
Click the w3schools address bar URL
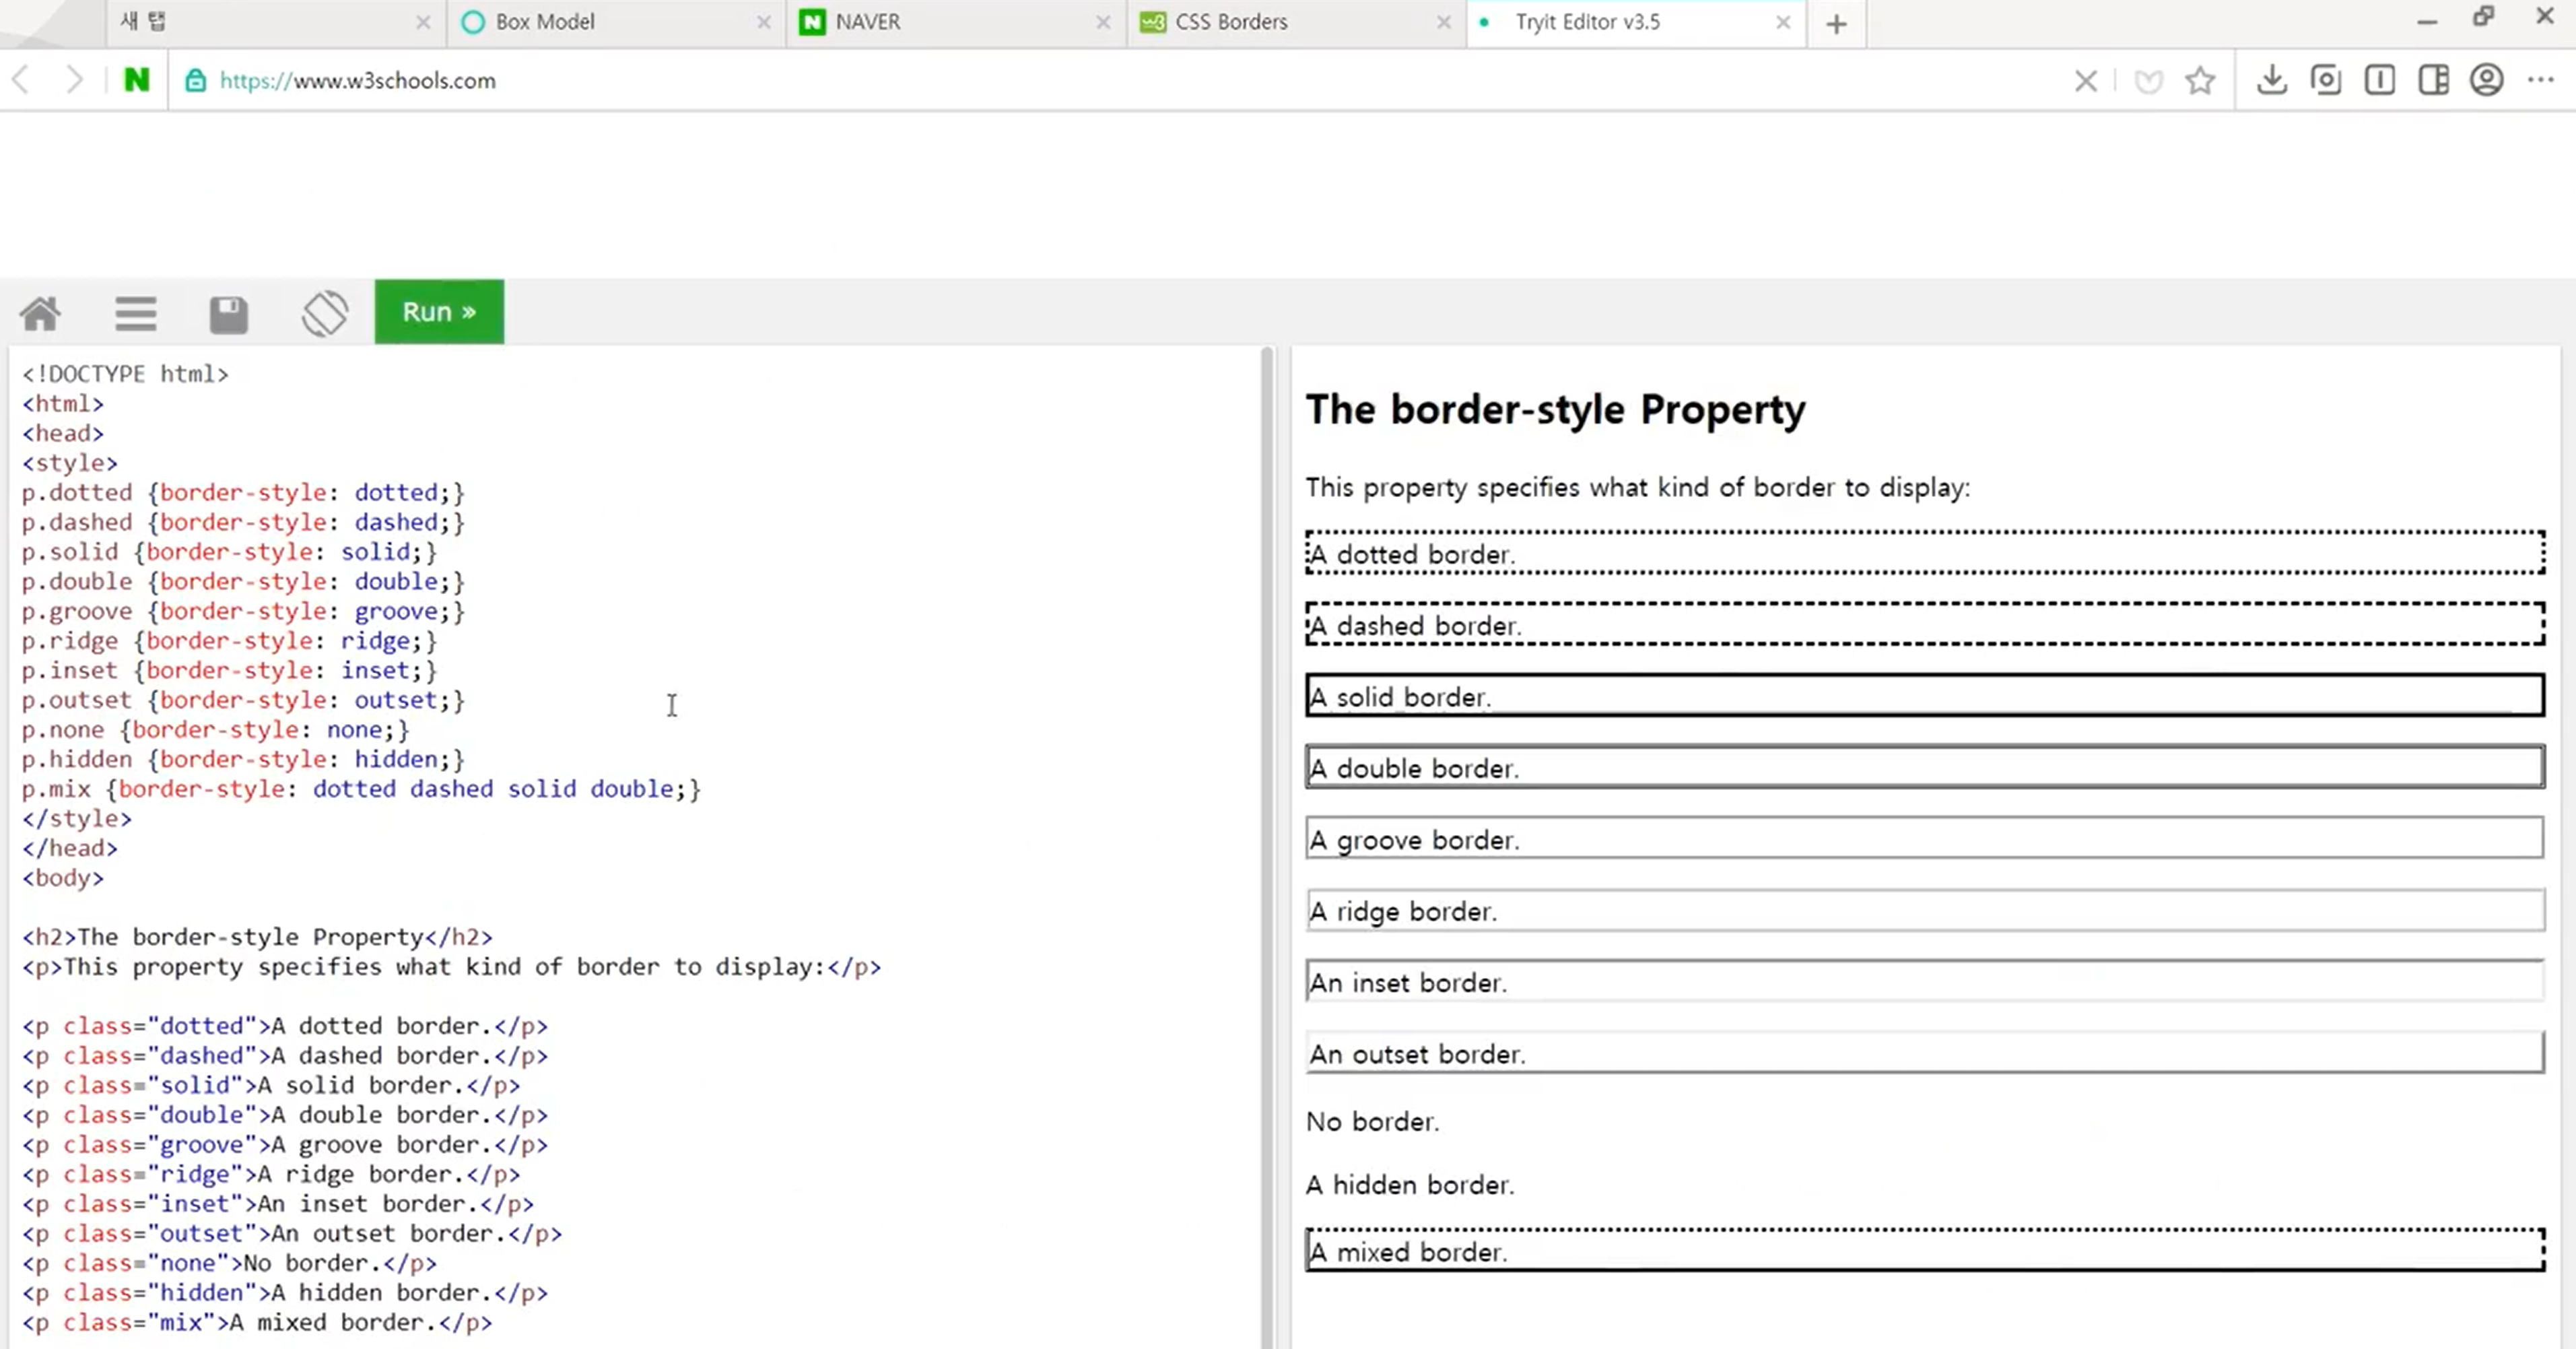[357, 80]
